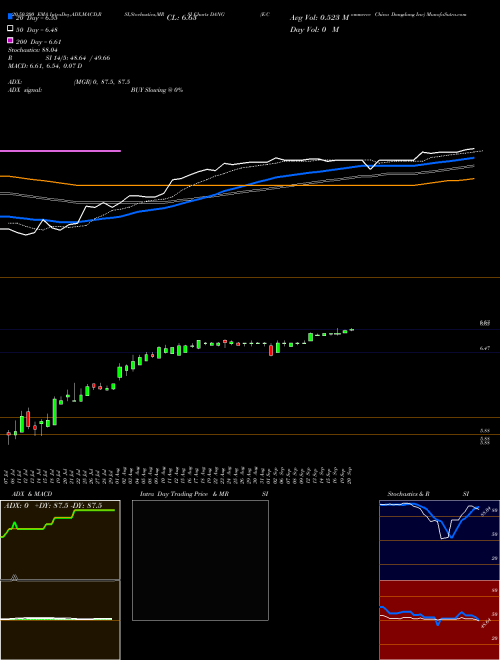Select the 'Stochastics: 88.04' reading
The image size is (500, 660).
click(32, 50)
